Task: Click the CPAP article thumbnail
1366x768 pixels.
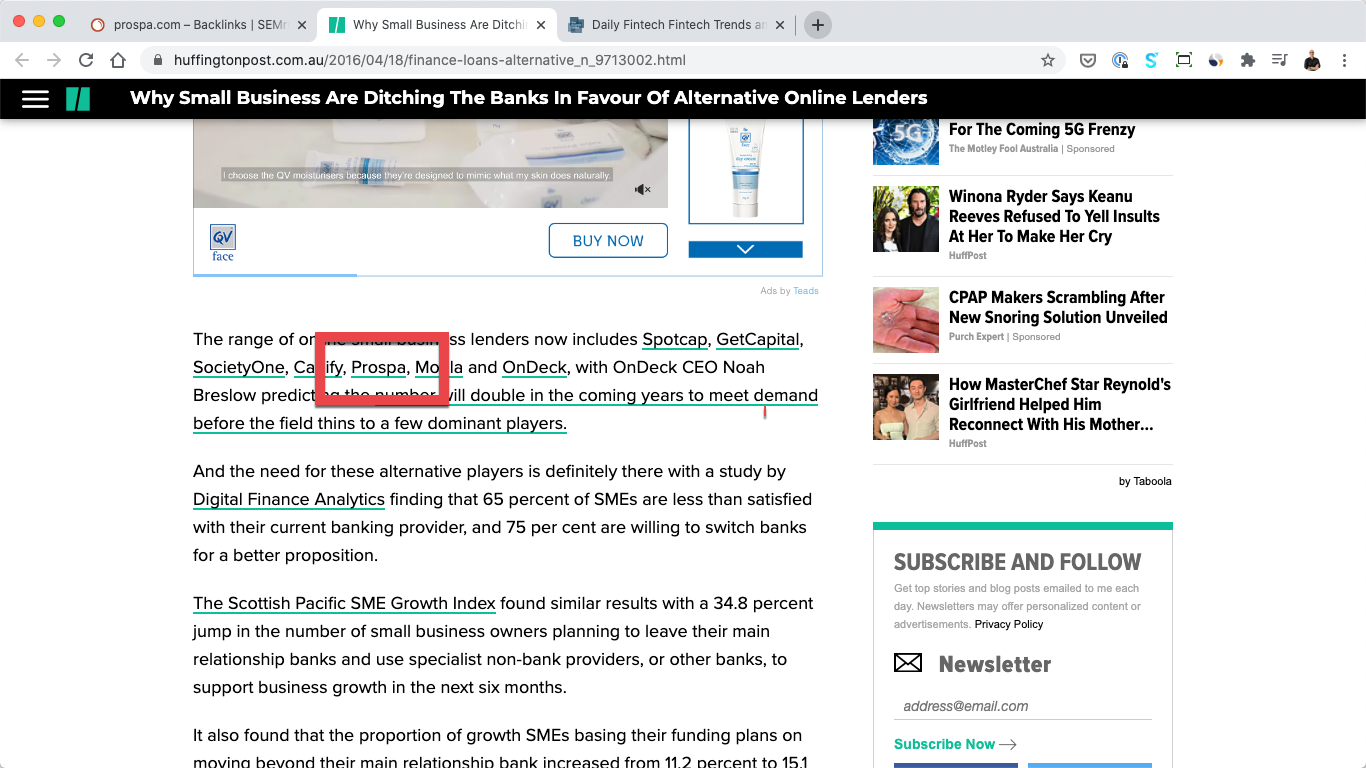Action: pos(906,320)
